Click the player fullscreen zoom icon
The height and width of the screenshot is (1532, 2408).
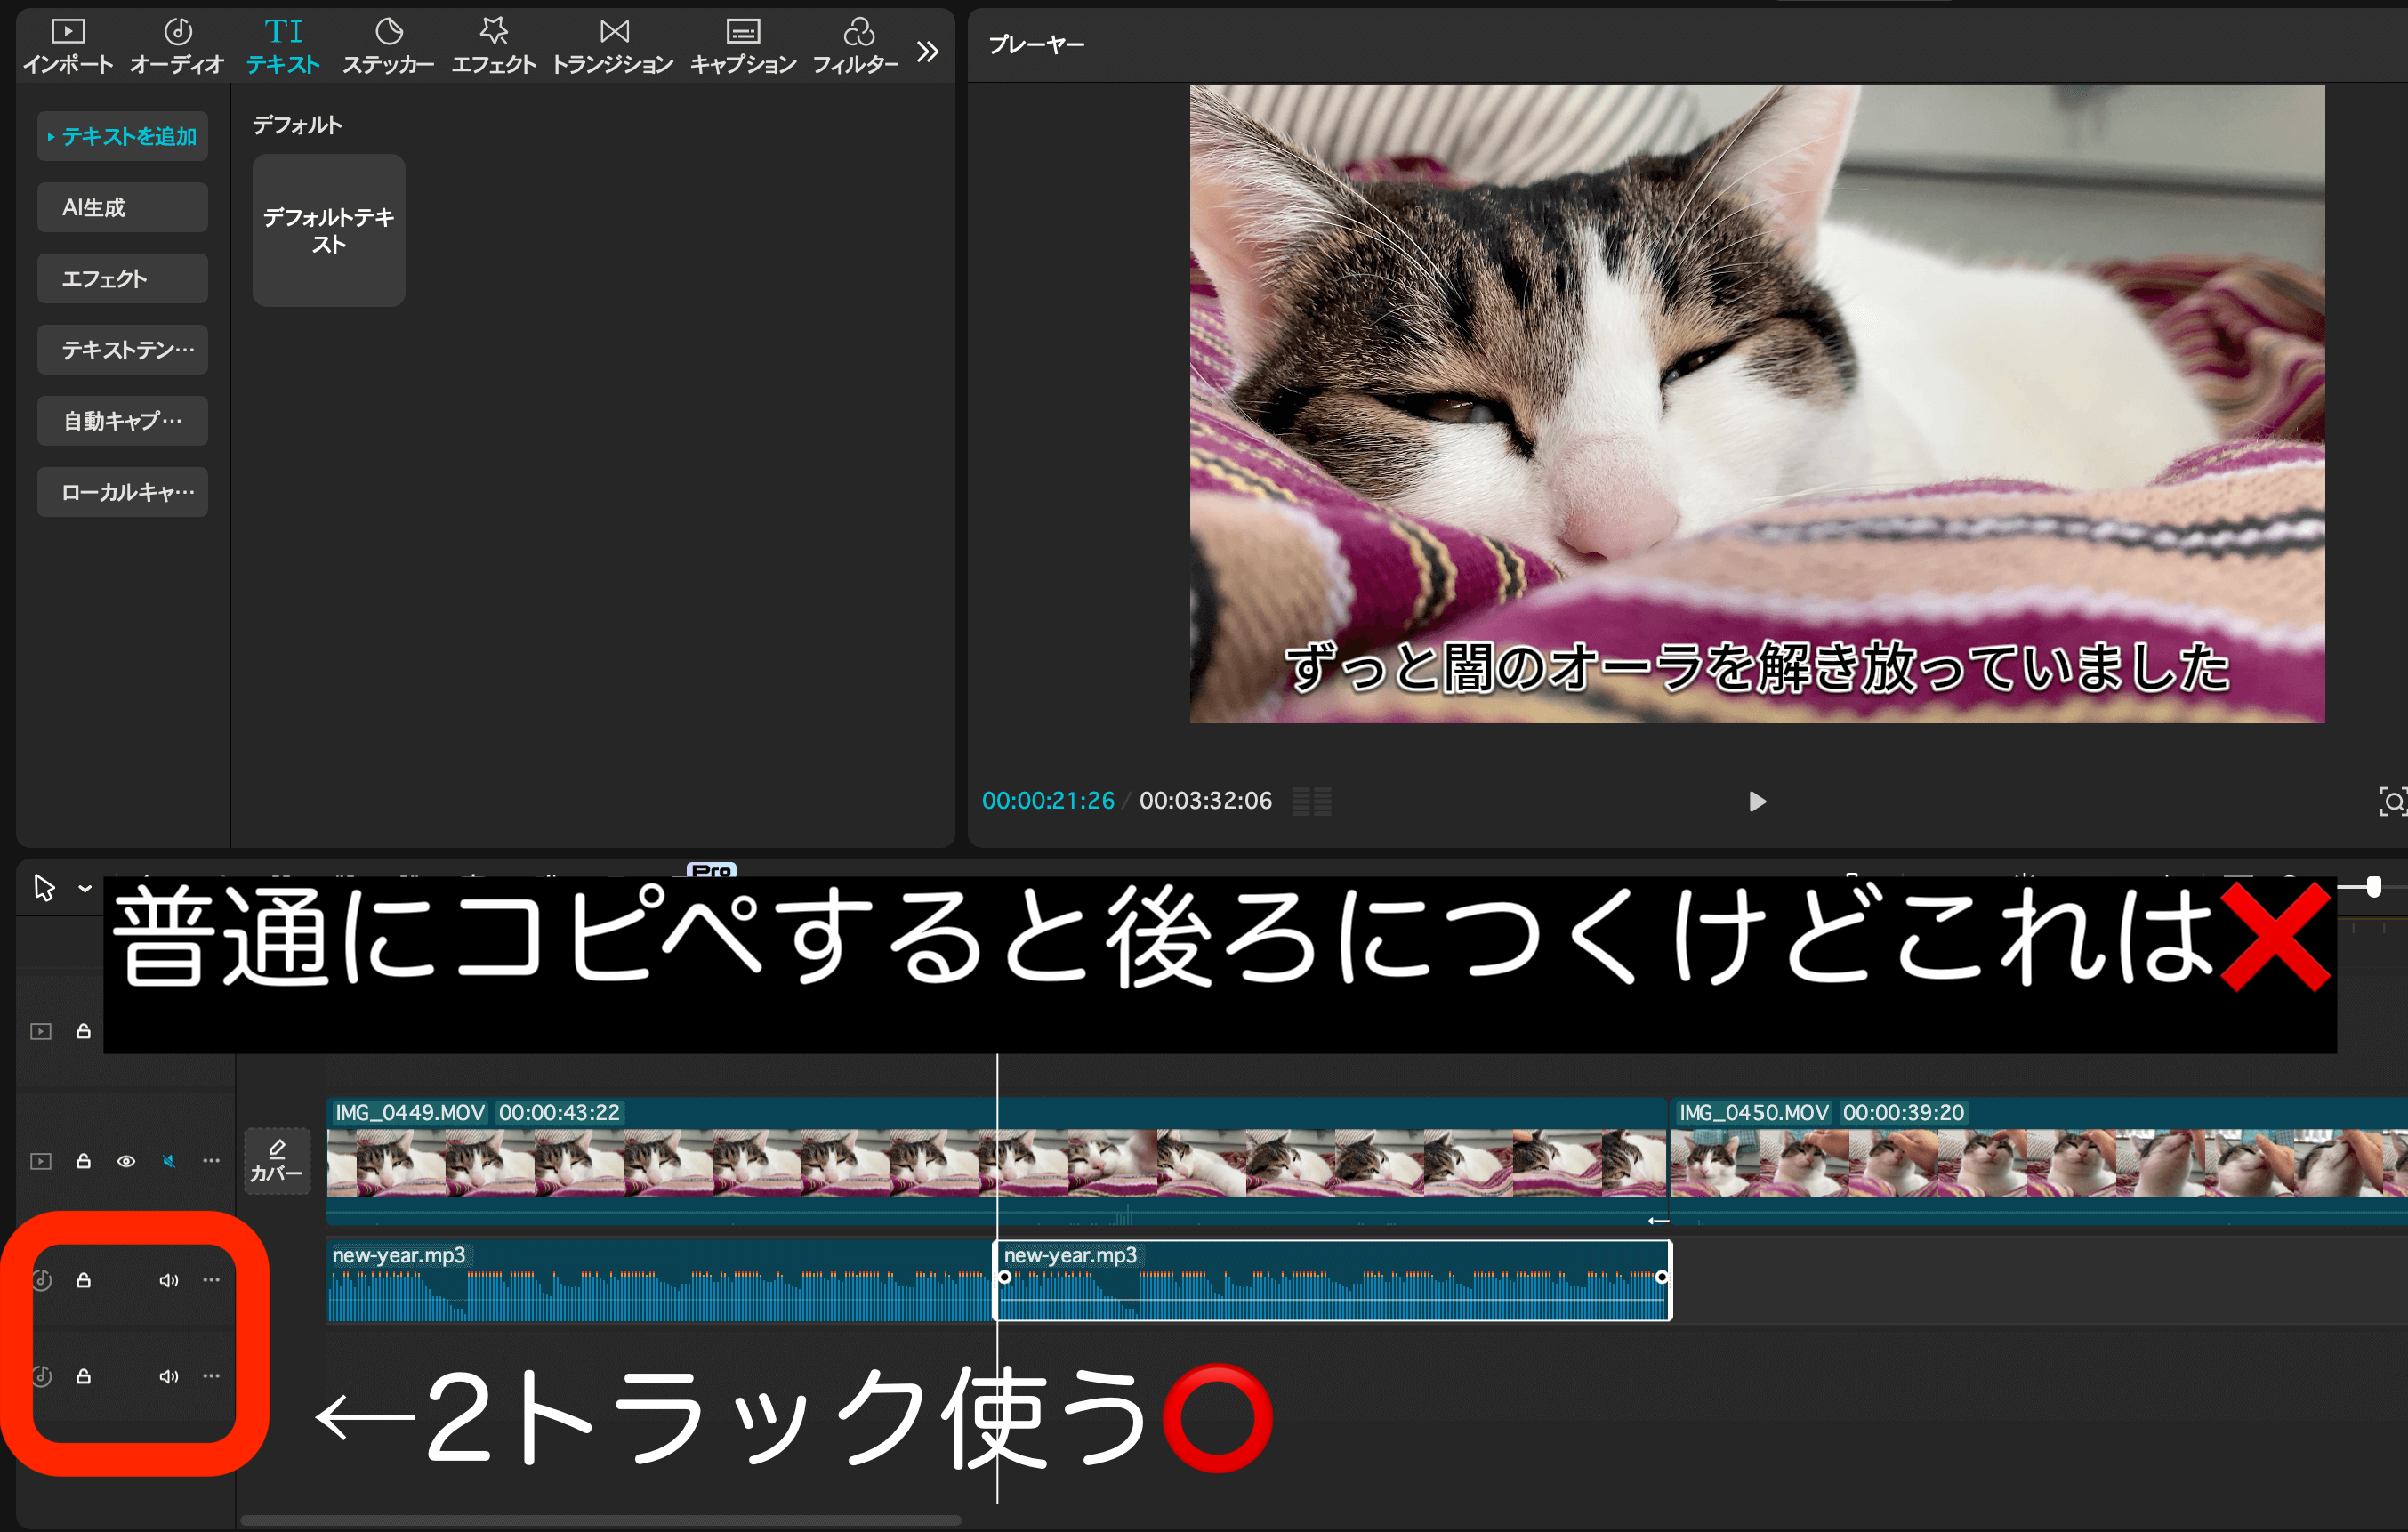2391,801
